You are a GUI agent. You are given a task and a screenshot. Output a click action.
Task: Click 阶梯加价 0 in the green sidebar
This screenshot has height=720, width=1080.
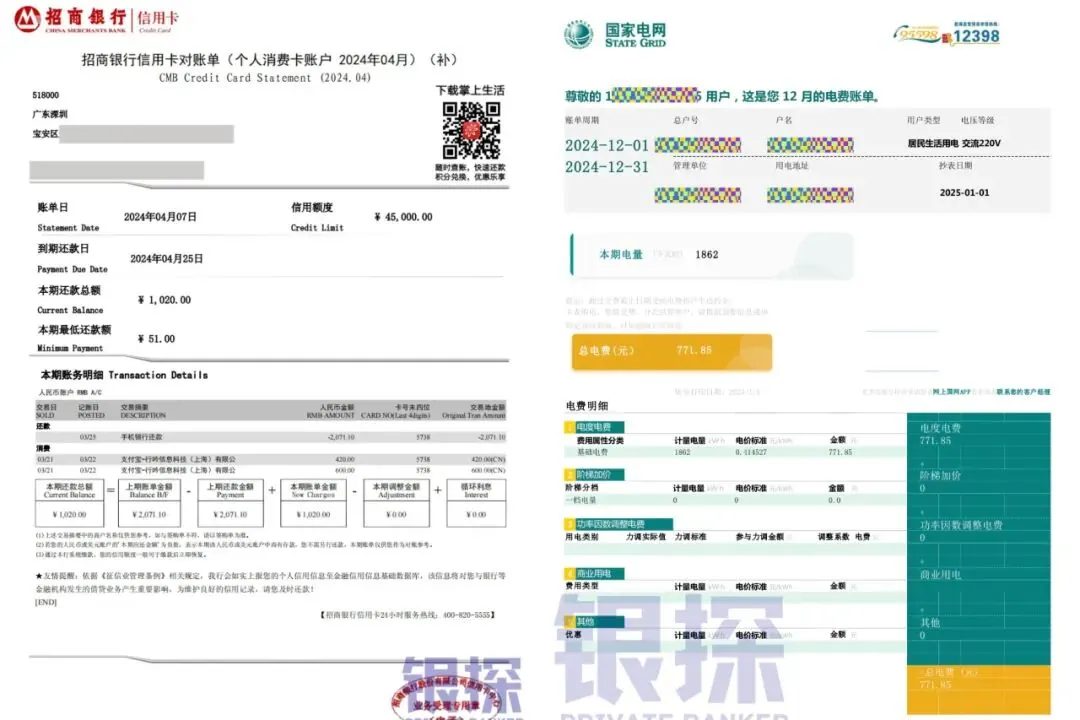point(940,482)
